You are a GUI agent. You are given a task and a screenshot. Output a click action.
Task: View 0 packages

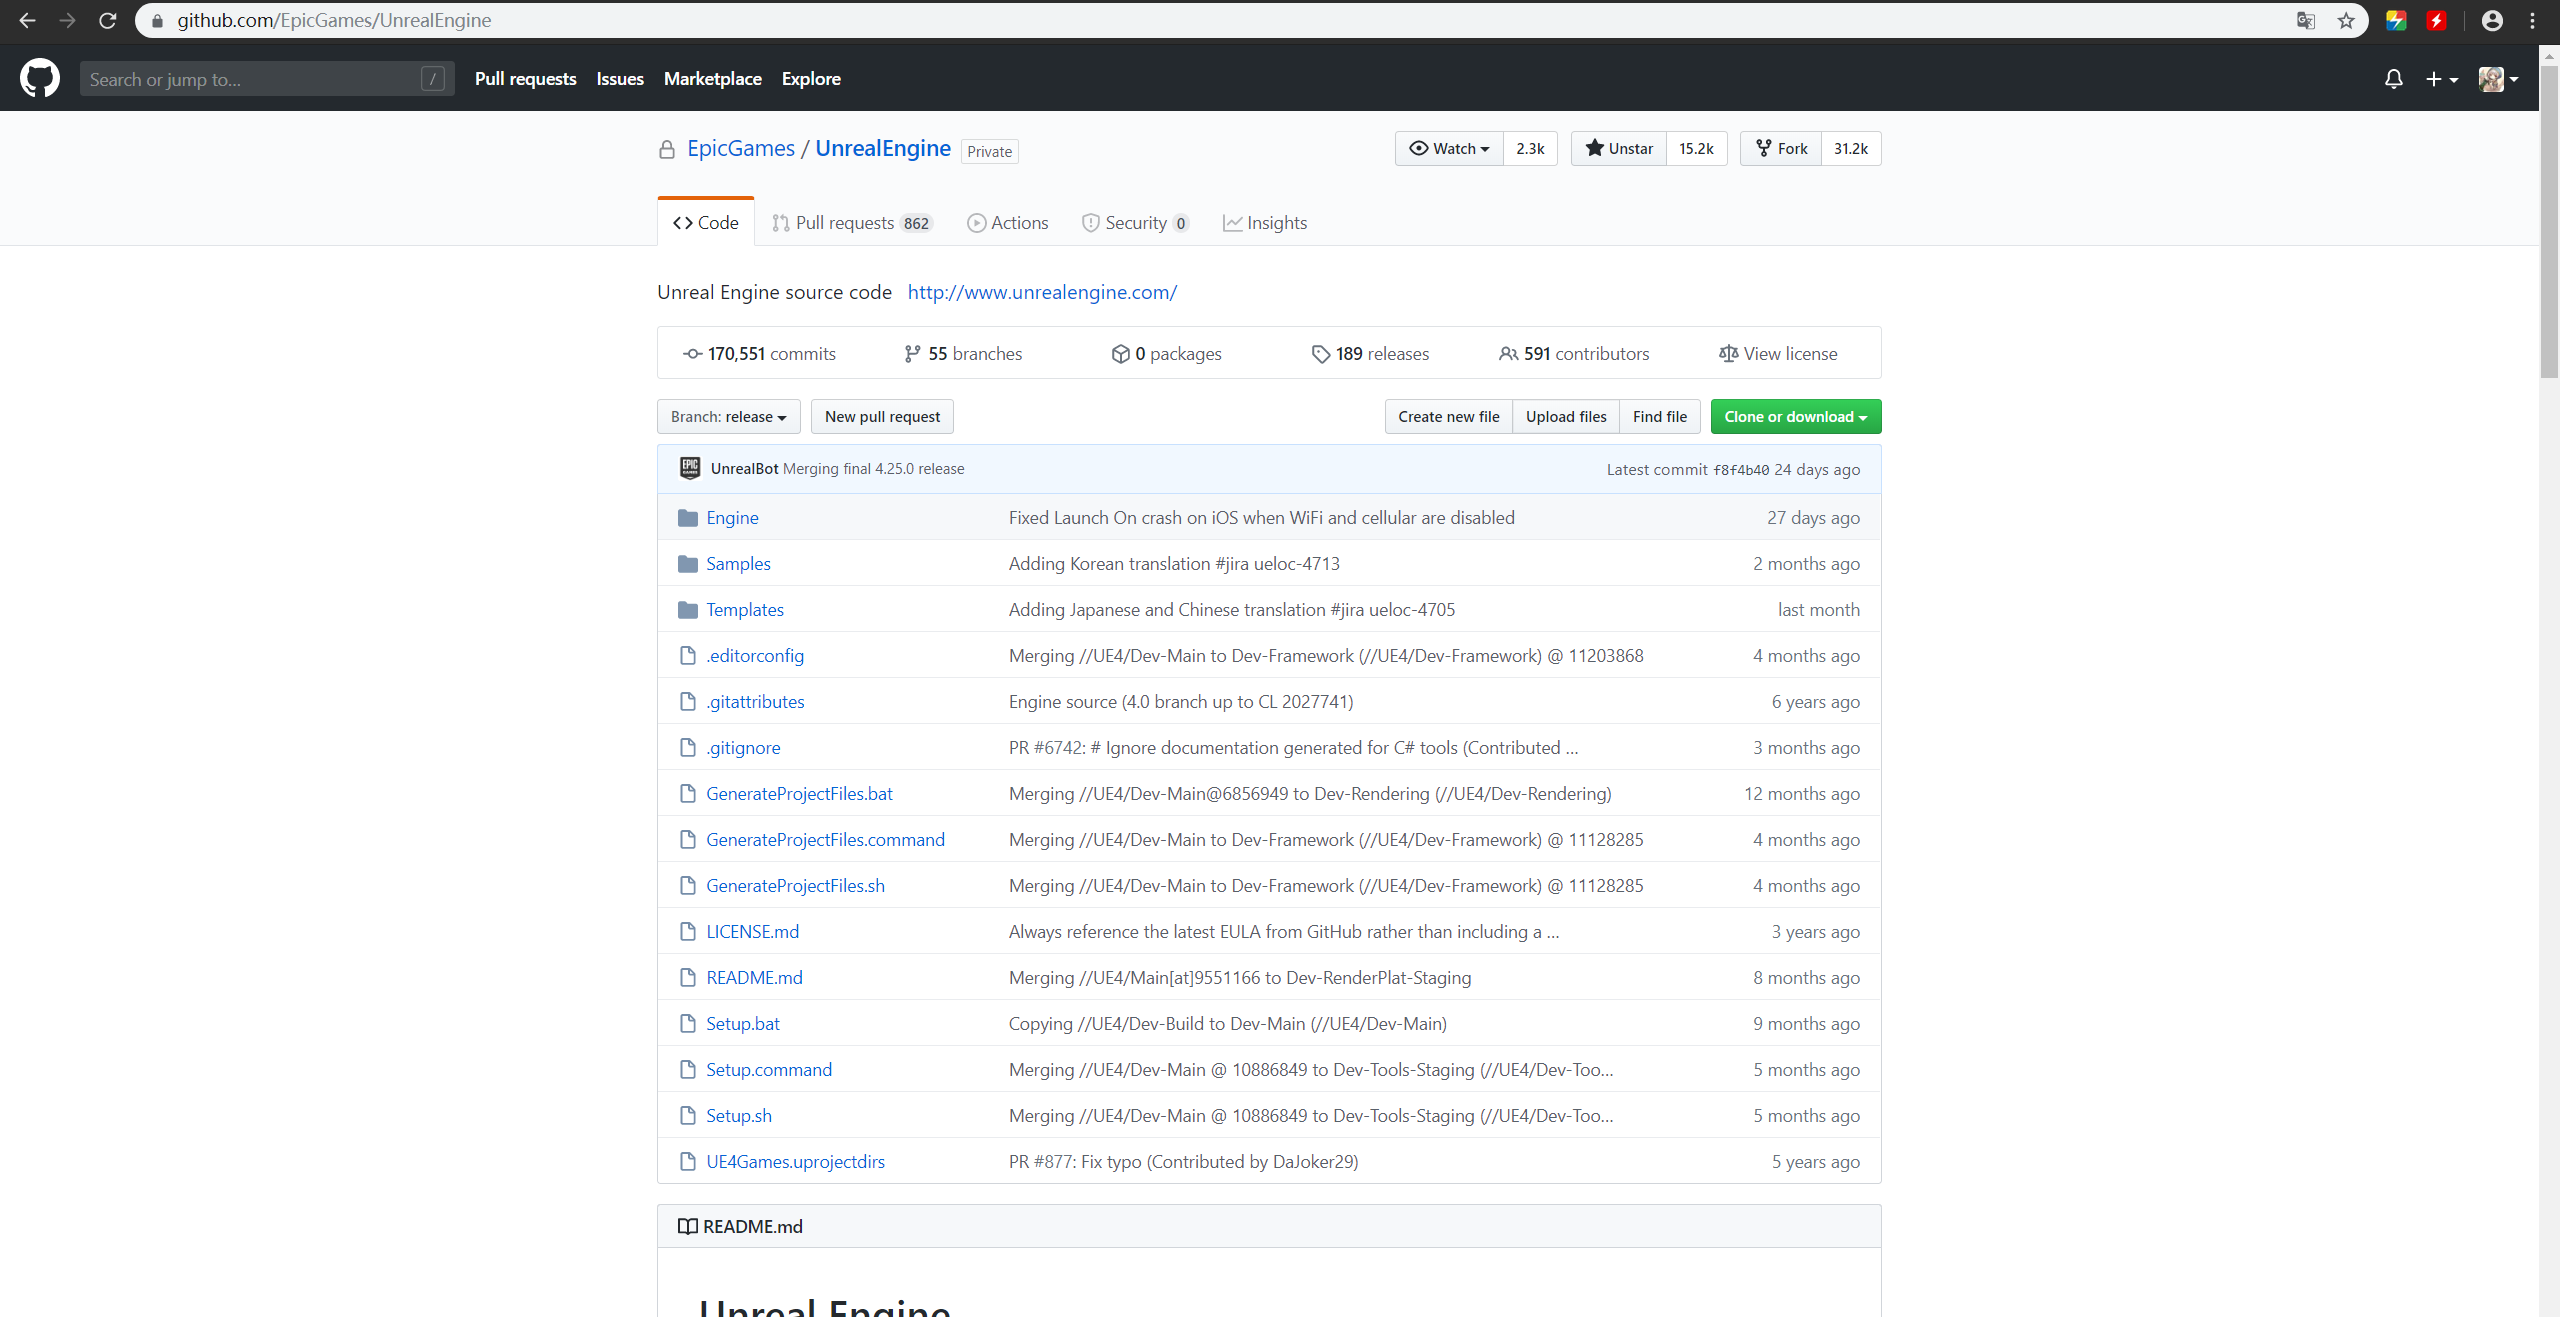[x=1166, y=354]
